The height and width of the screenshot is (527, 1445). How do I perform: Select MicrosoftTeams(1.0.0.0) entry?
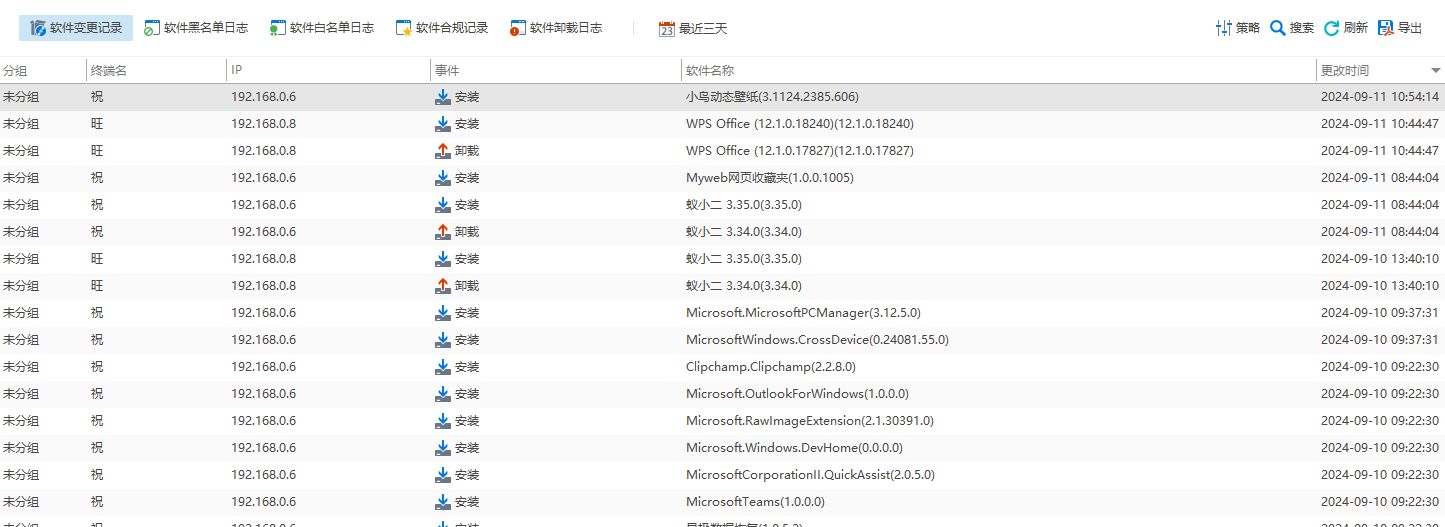[x=755, y=502]
